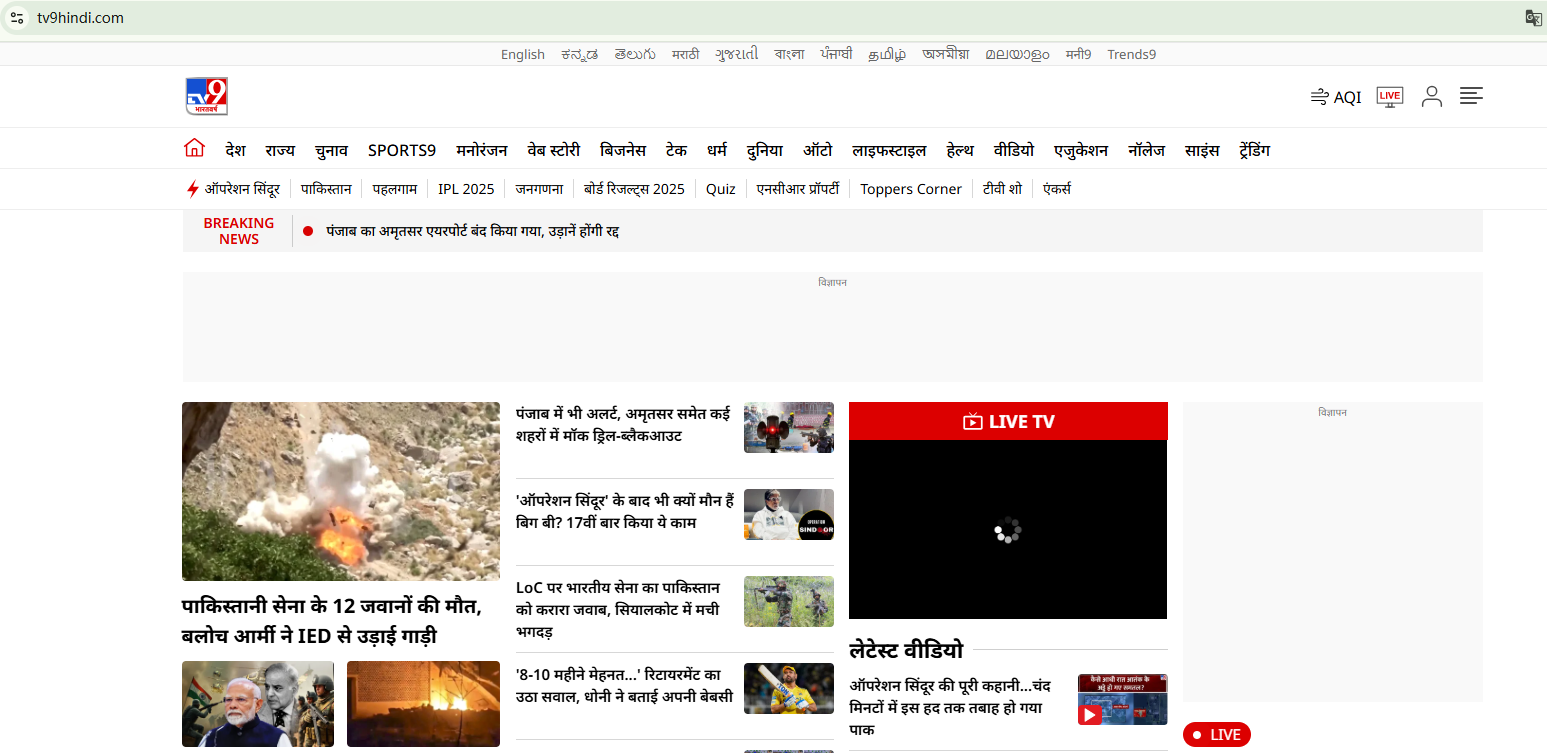The image size is (1547, 753).
Task: Open the user profile account icon
Action: click(x=1432, y=96)
